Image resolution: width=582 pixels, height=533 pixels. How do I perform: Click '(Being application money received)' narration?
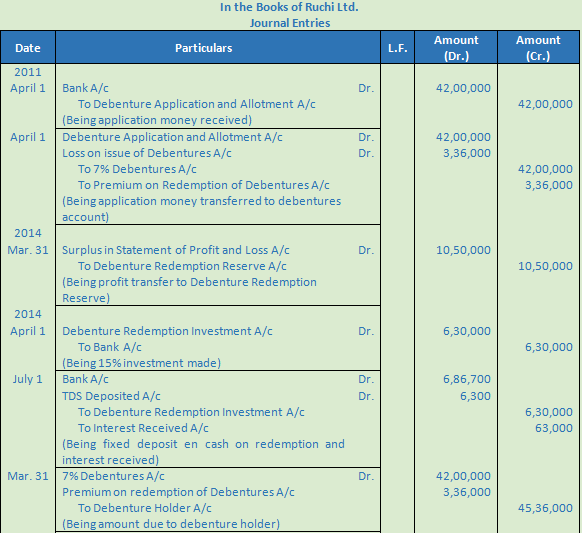click(x=157, y=120)
